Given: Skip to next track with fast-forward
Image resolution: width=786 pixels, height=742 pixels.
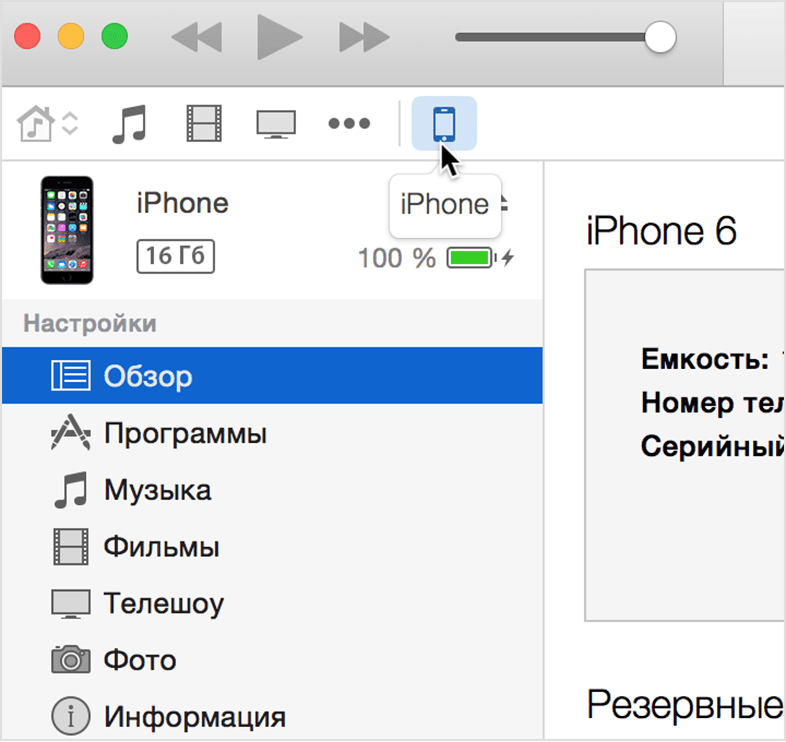Looking at the screenshot, I should (364, 37).
